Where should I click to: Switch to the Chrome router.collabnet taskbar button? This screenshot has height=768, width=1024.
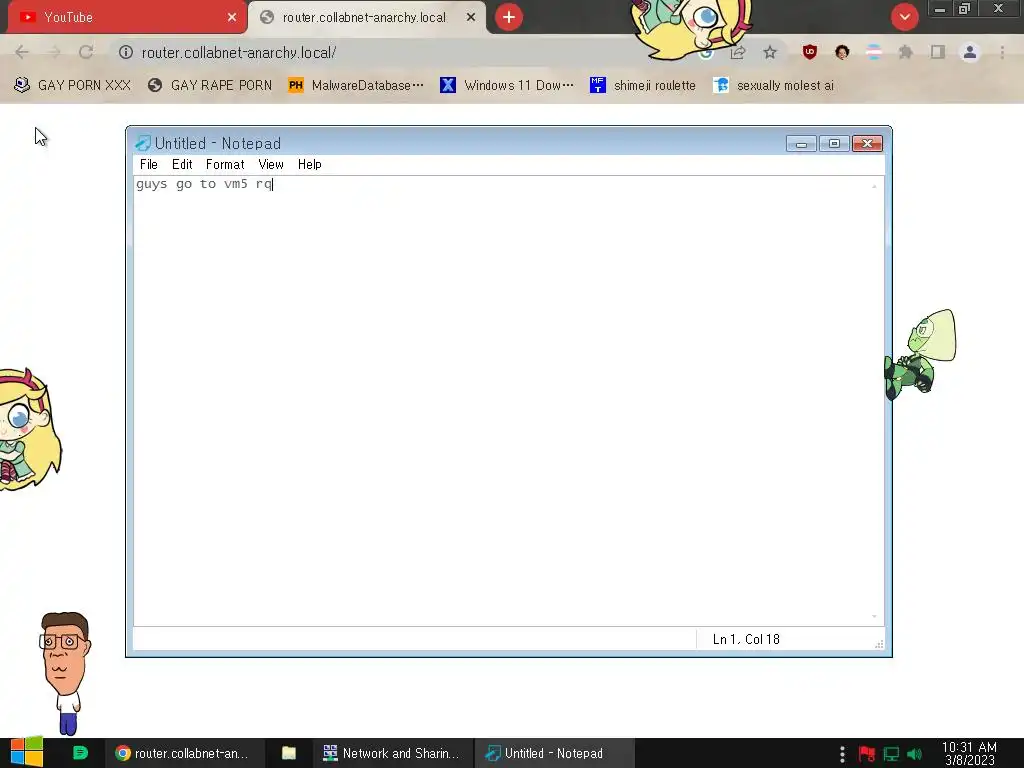(184, 753)
